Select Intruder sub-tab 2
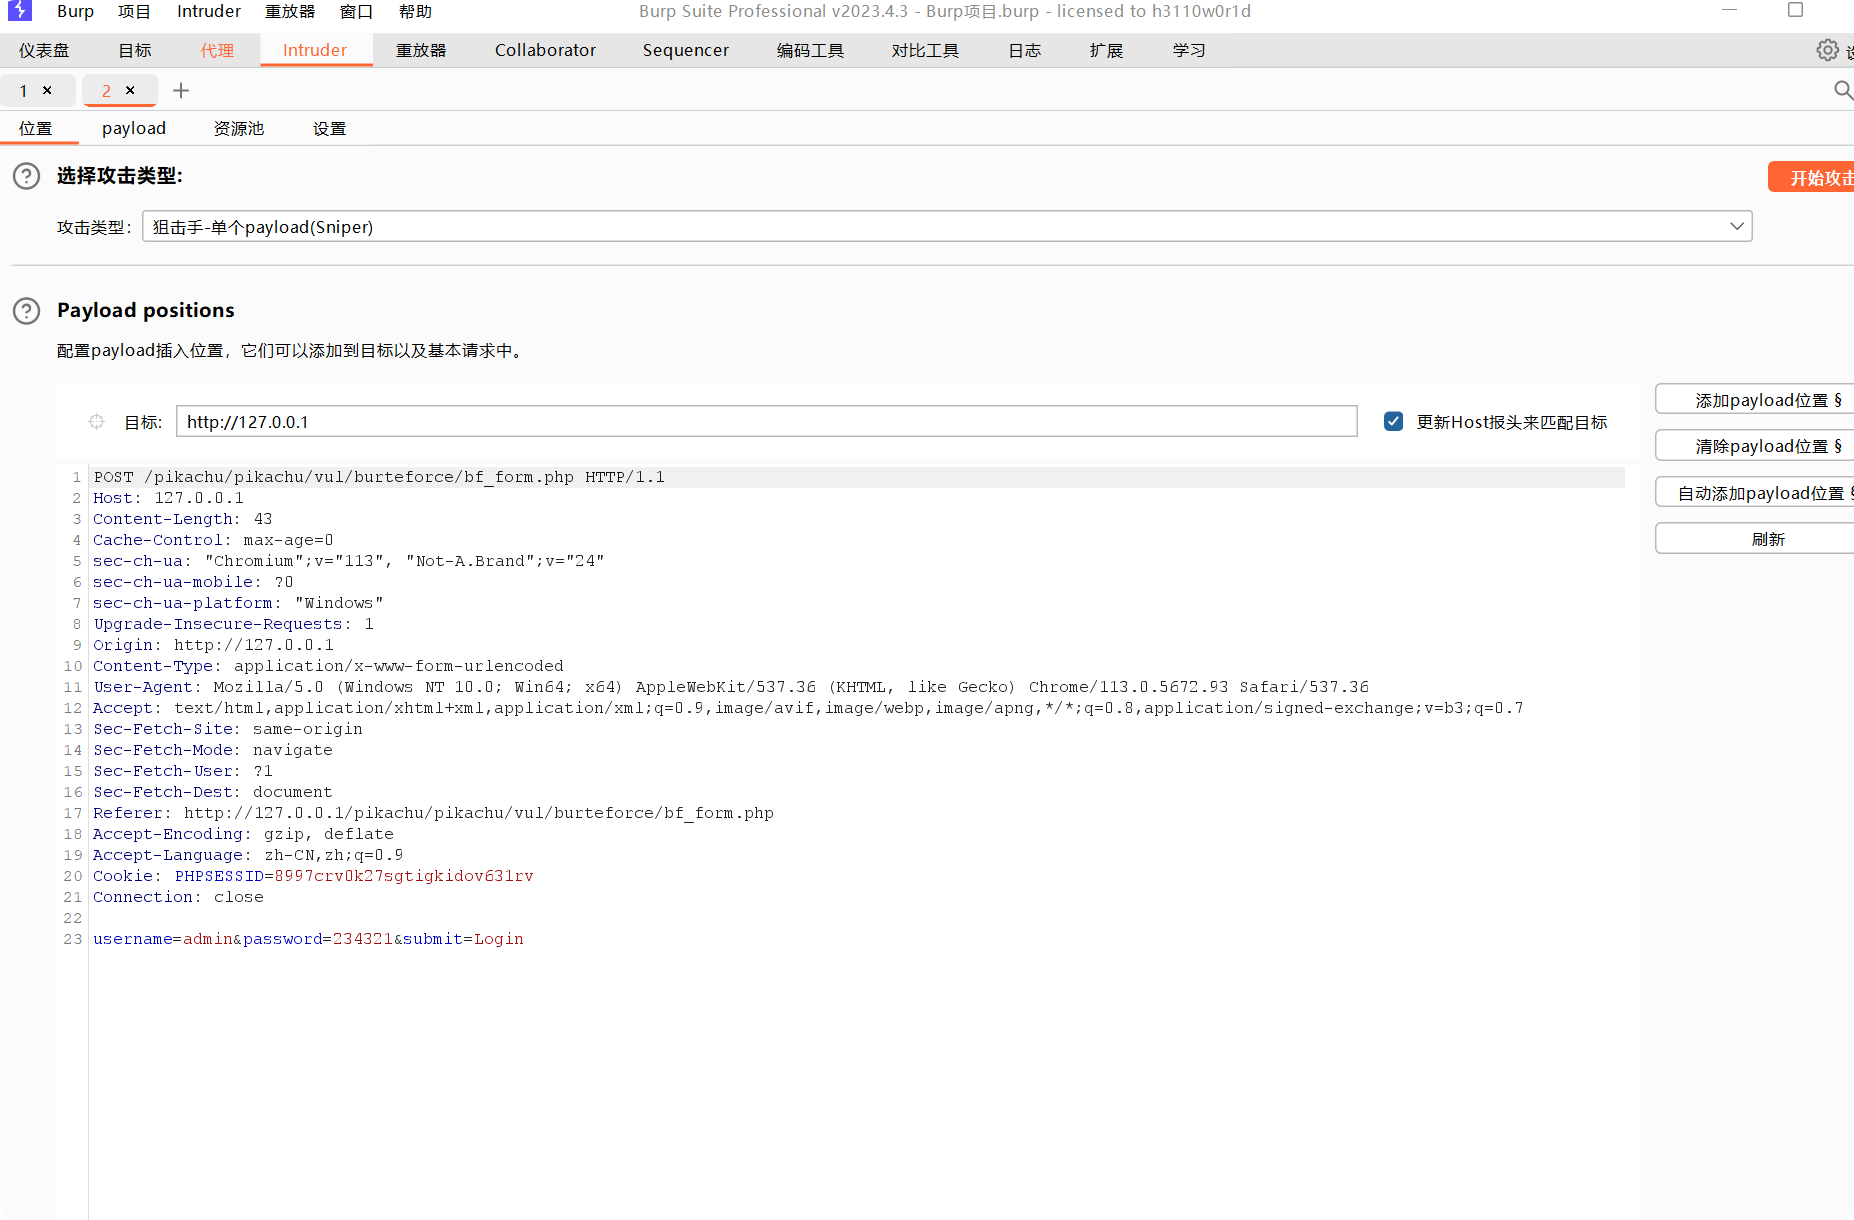1854x1220 pixels. (x=107, y=90)
